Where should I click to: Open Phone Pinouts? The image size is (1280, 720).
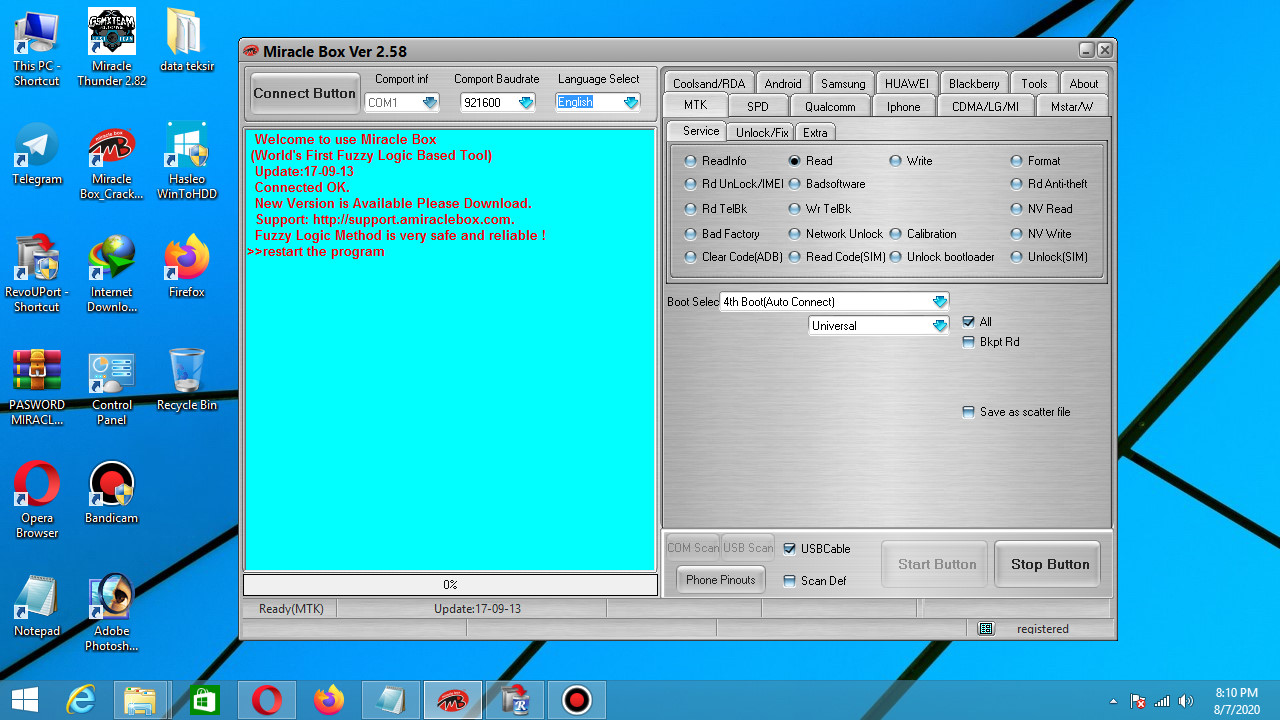click(720, 580)
